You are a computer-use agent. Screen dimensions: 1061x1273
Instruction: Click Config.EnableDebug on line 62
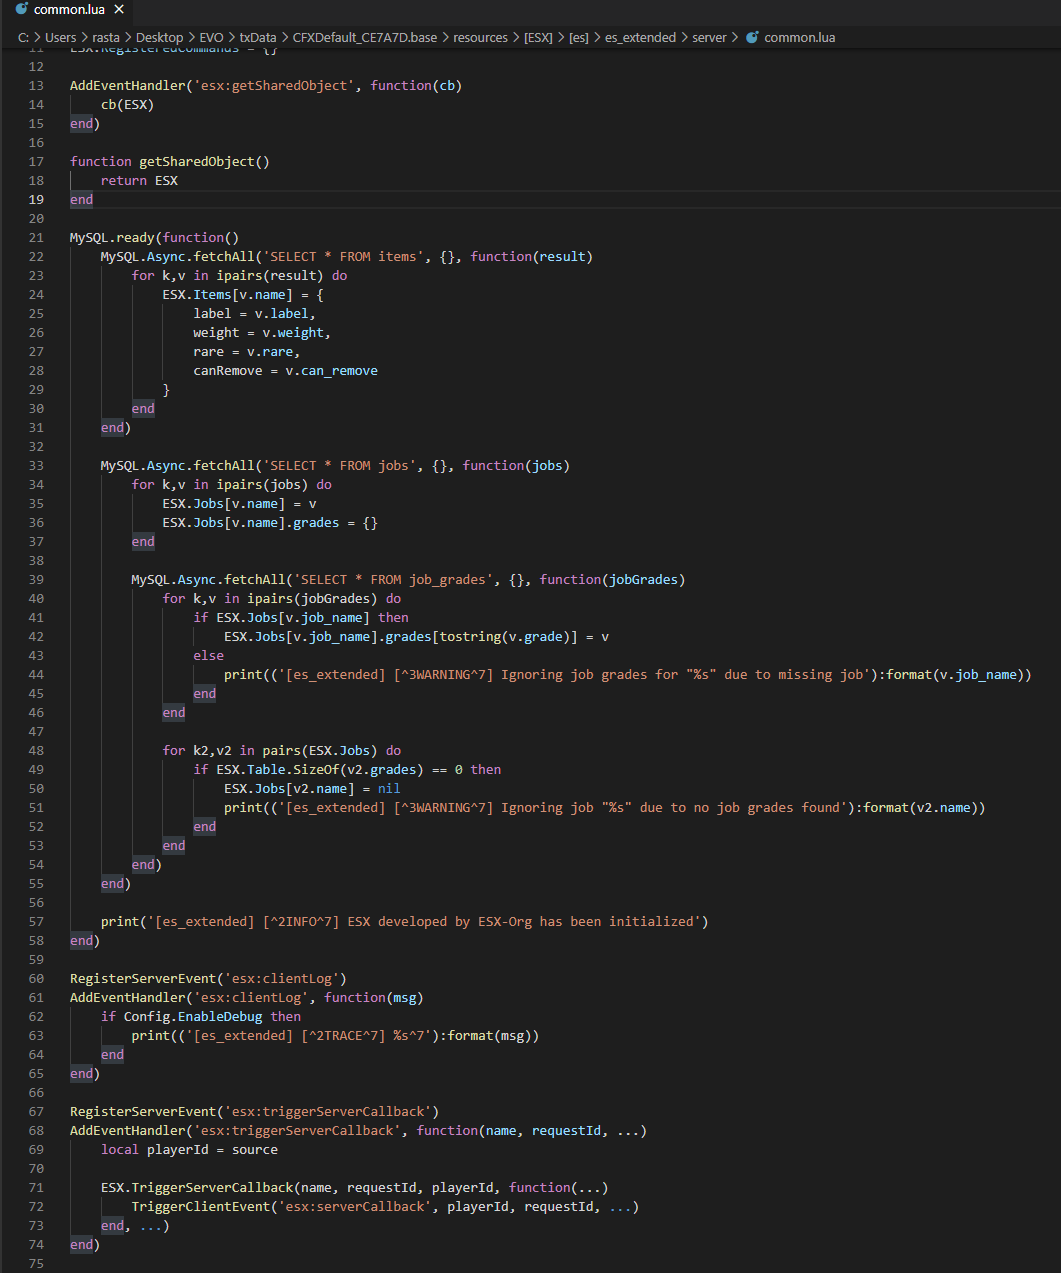(193, 1017)
